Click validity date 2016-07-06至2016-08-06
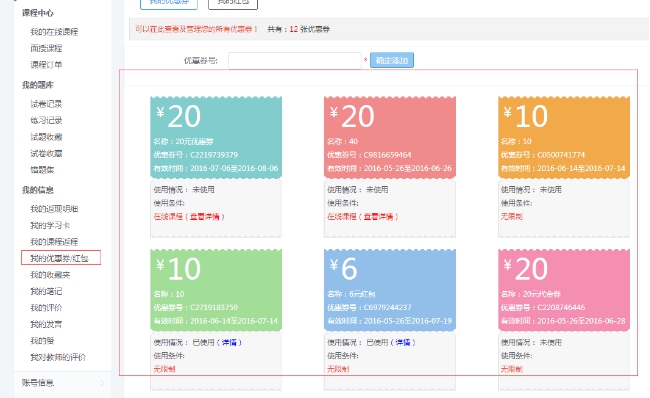Screen dimensions: 650x398 click(x=234, y=168)
